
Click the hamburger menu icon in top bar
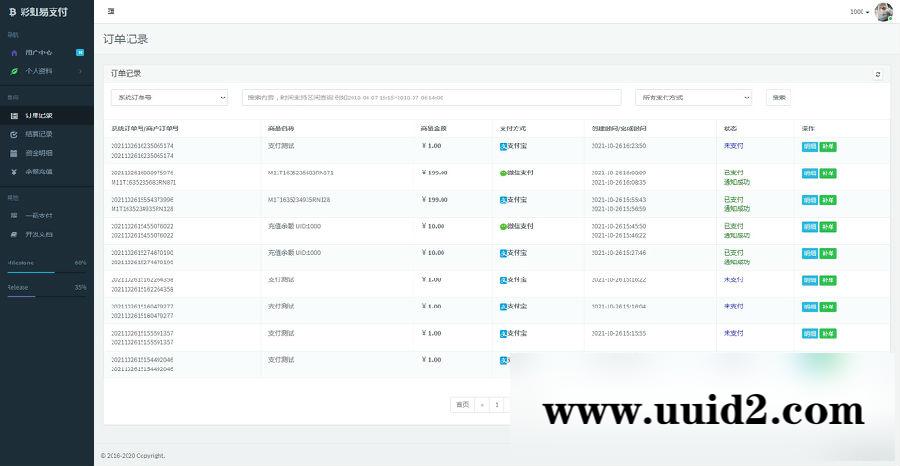click(x=110, y=11)
